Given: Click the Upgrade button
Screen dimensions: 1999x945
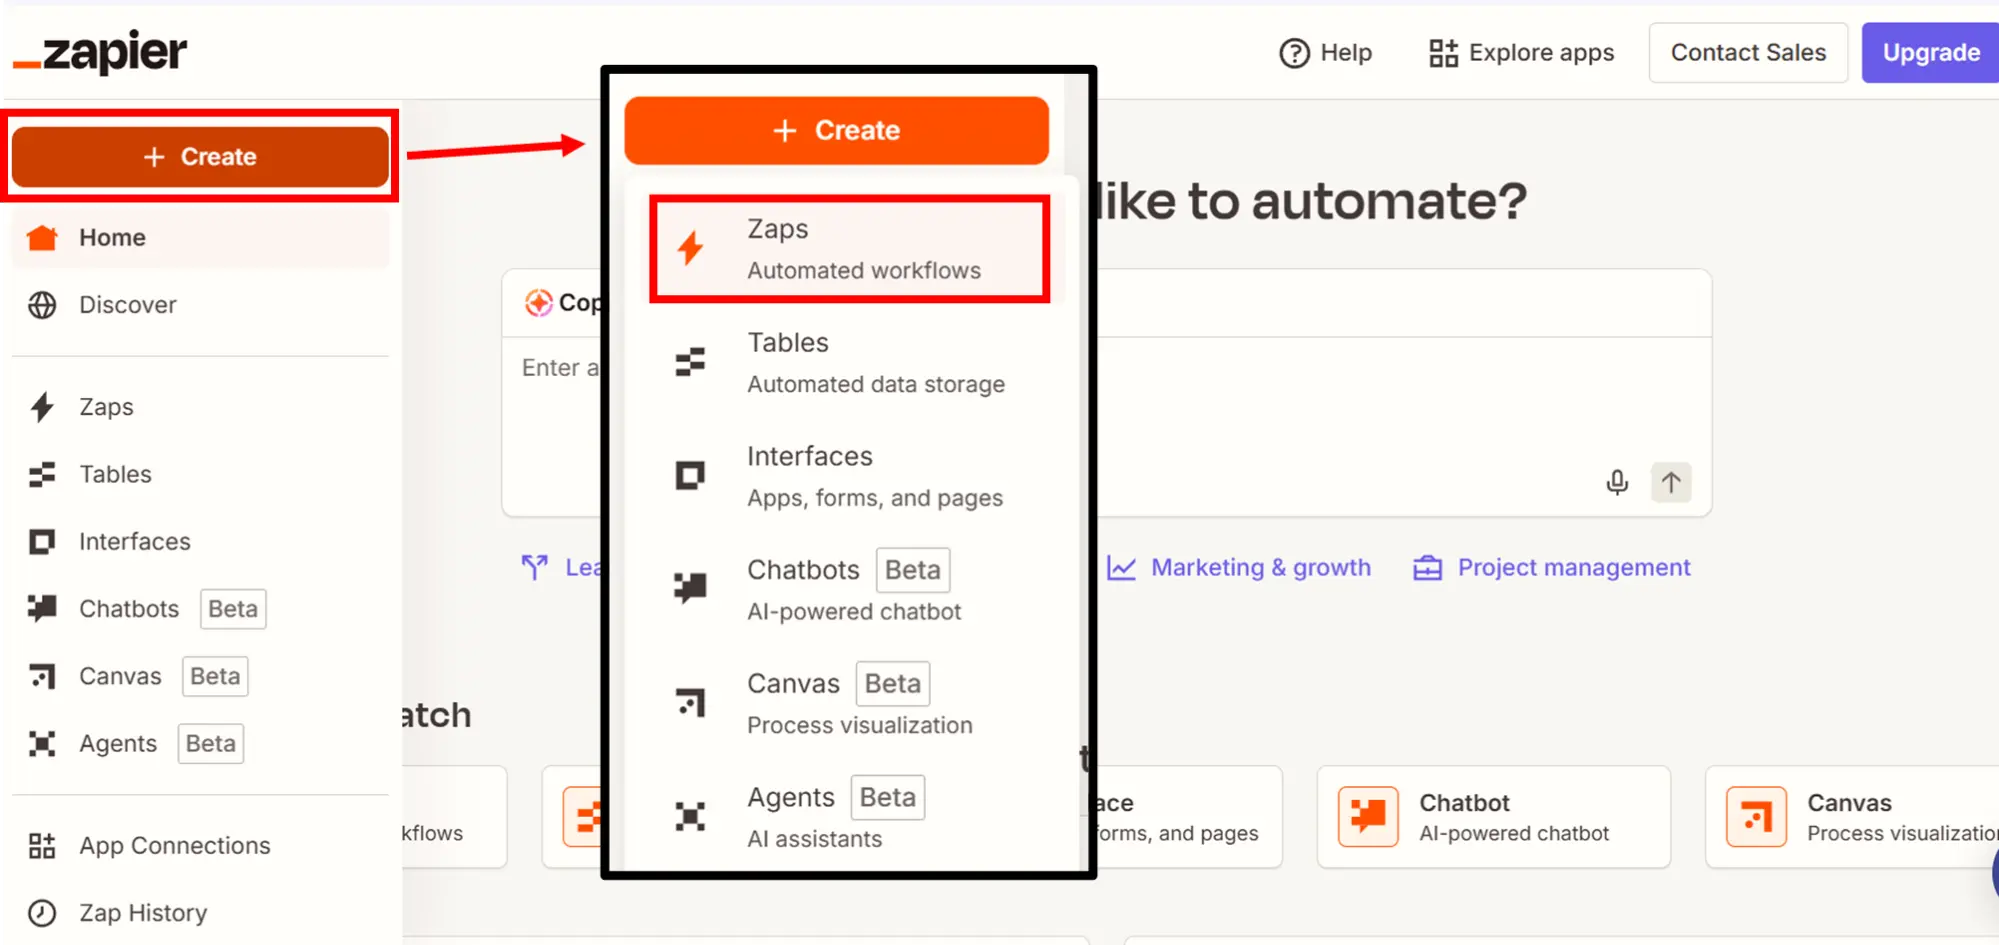Looking at the screenshot, I should (x=1930, y=53).
